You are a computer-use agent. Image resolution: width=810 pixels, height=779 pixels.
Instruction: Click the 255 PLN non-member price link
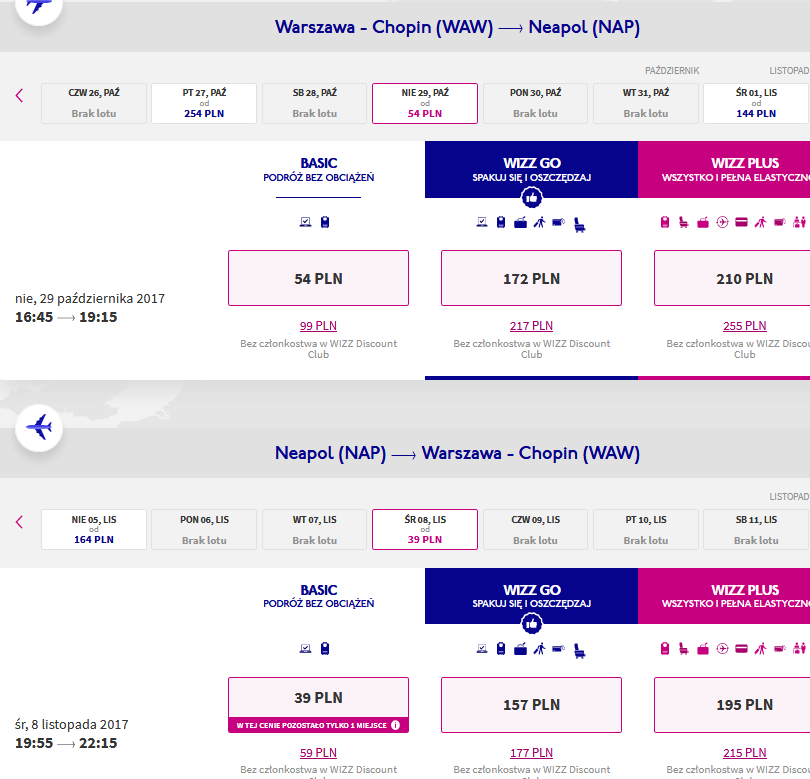(744, 326)
